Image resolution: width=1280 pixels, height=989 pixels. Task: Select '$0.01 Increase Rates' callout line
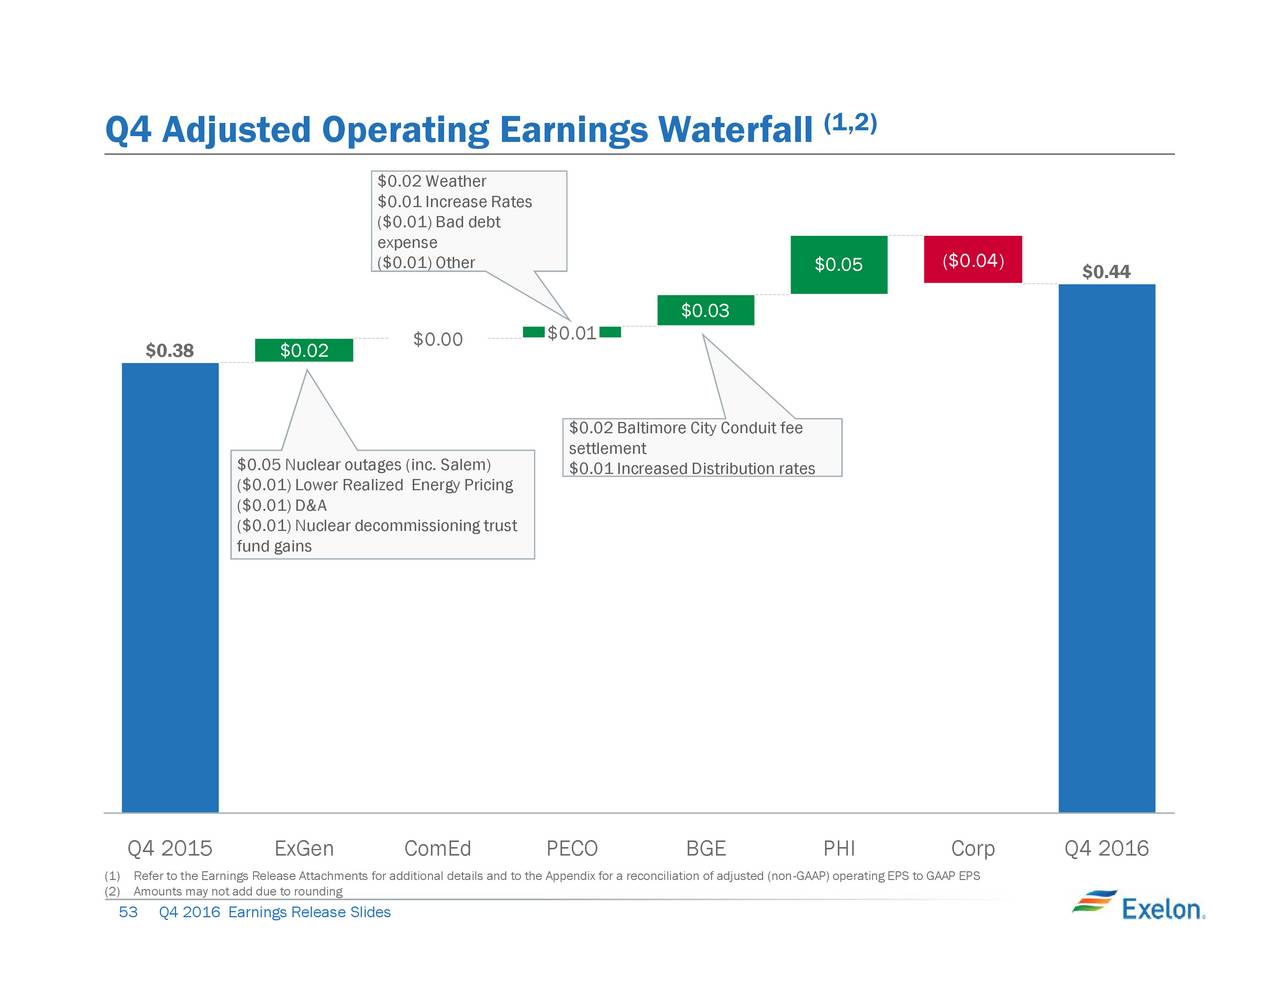tap(454, 202)
